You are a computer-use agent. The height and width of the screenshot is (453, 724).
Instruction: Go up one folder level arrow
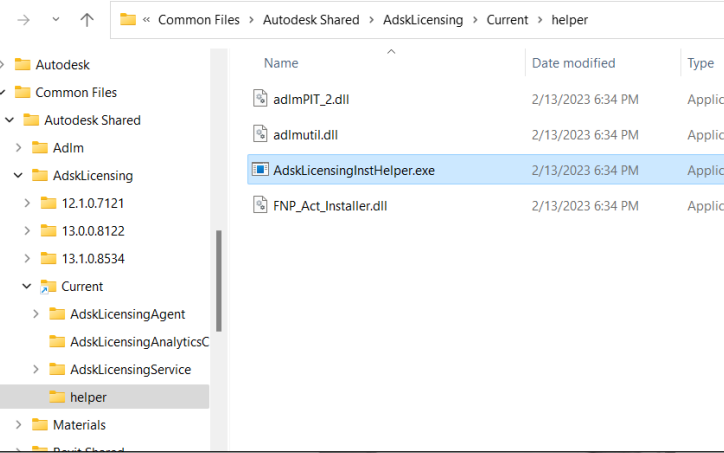(x=87, y=19)
